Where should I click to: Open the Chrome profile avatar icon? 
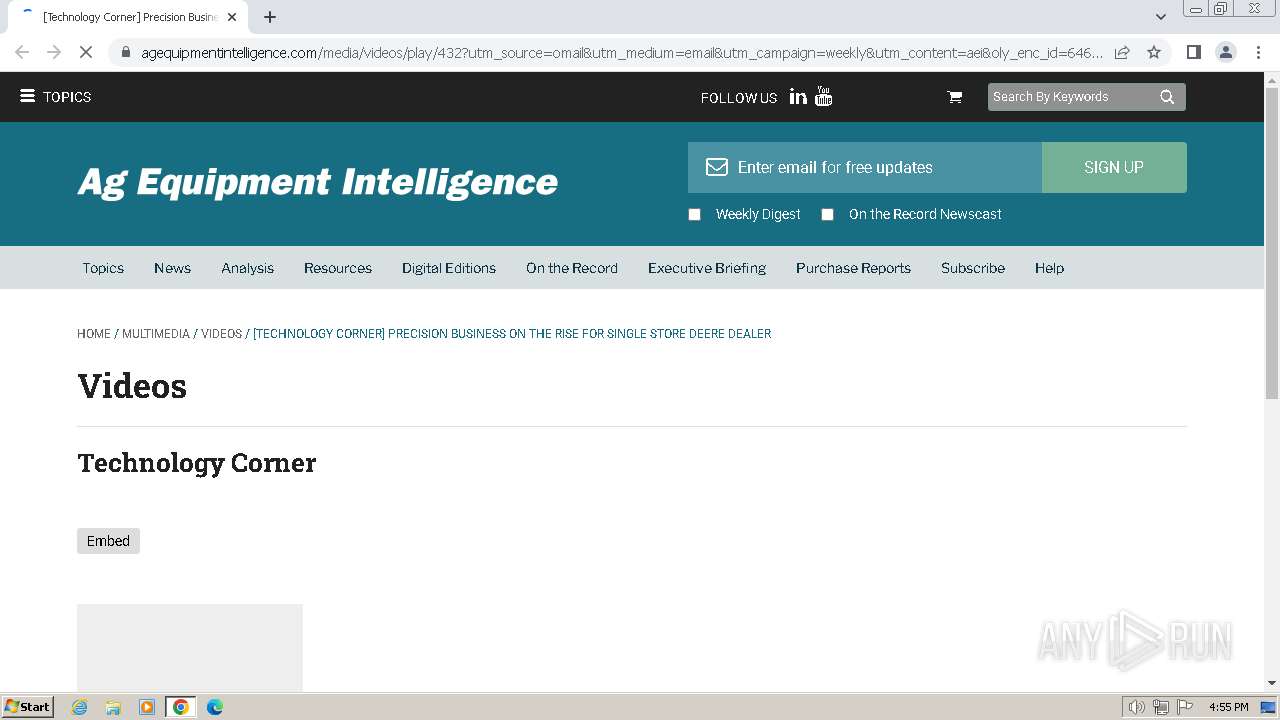[x=1226, y=52]
